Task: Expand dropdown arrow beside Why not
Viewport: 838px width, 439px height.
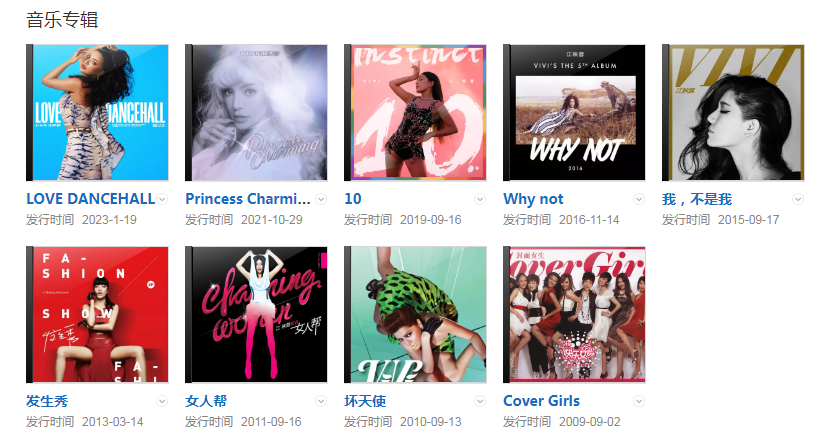Action: pos(639,199)
